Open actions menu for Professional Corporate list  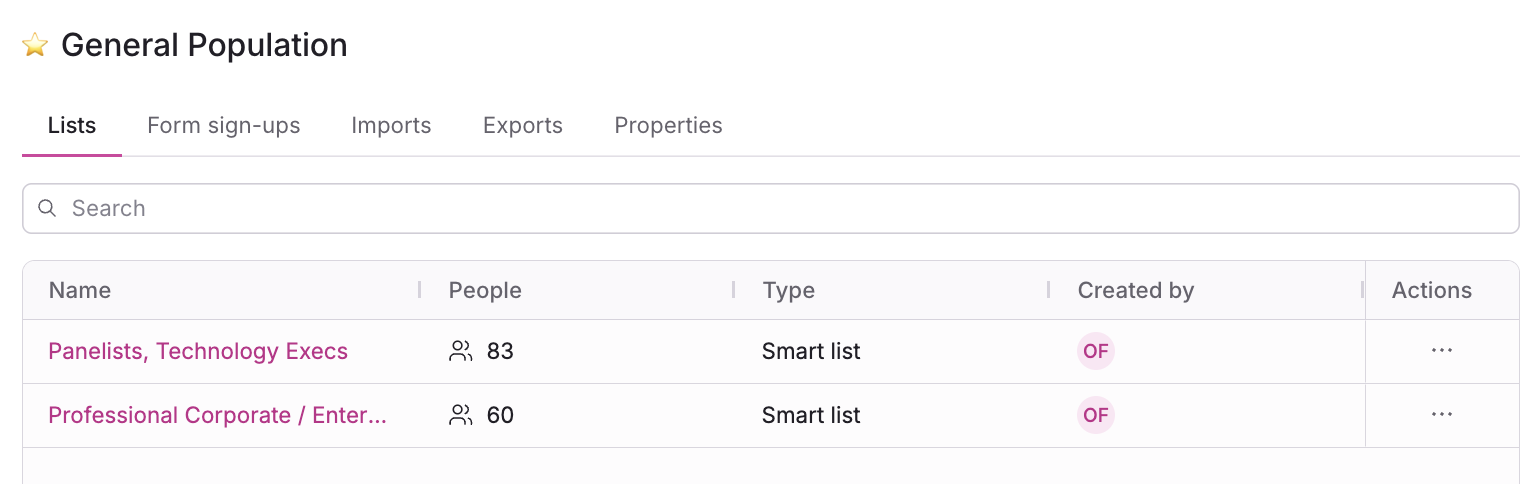(x=1441, y=415)
